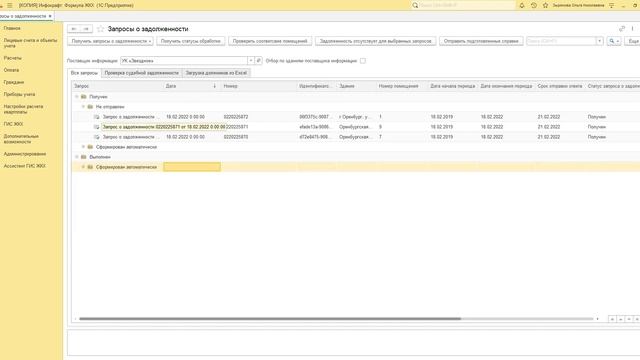Open the form's vertical dots menu

click(633, 29)
